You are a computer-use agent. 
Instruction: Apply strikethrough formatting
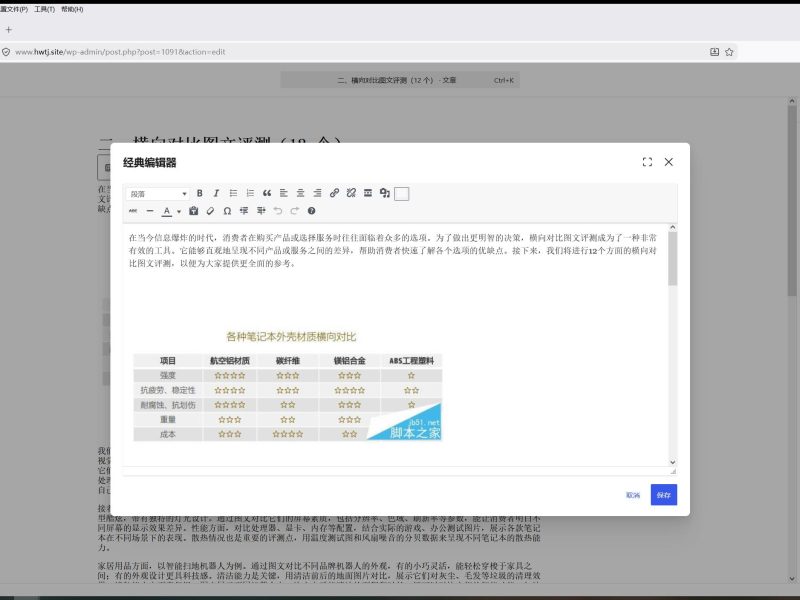[x=133, y=211]
